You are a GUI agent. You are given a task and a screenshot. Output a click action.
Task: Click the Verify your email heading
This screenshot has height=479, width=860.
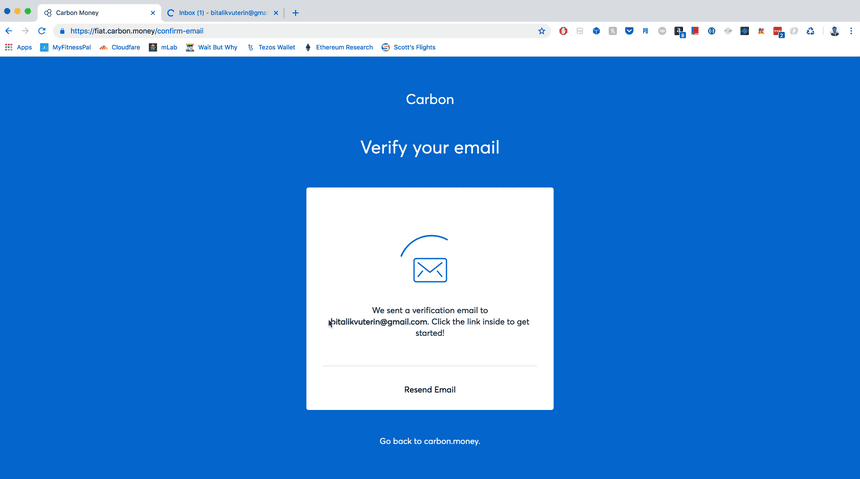coord(430,148)
